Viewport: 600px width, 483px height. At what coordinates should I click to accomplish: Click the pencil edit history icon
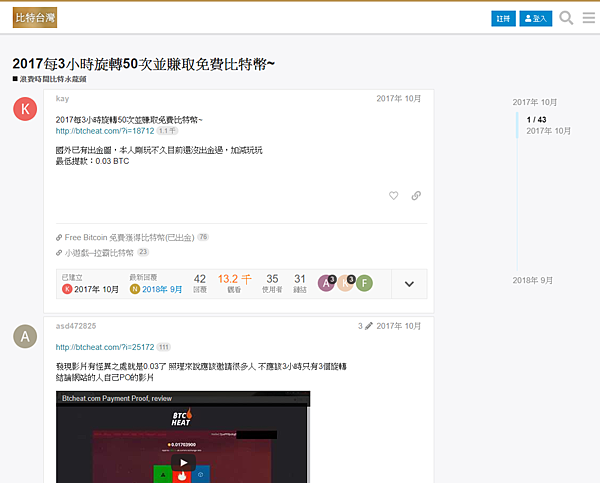pyautogui.click(x=368, y=326)
